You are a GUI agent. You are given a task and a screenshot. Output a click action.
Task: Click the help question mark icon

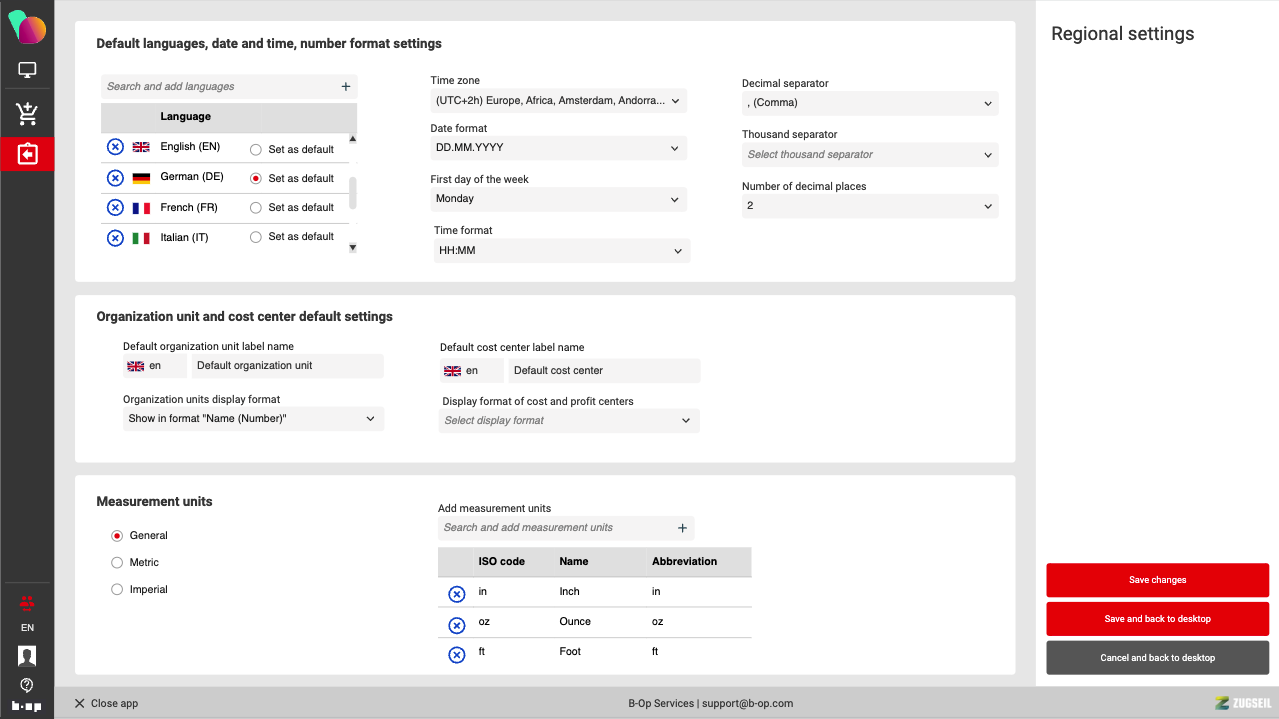pyautogui.click(x=27, y=685)
